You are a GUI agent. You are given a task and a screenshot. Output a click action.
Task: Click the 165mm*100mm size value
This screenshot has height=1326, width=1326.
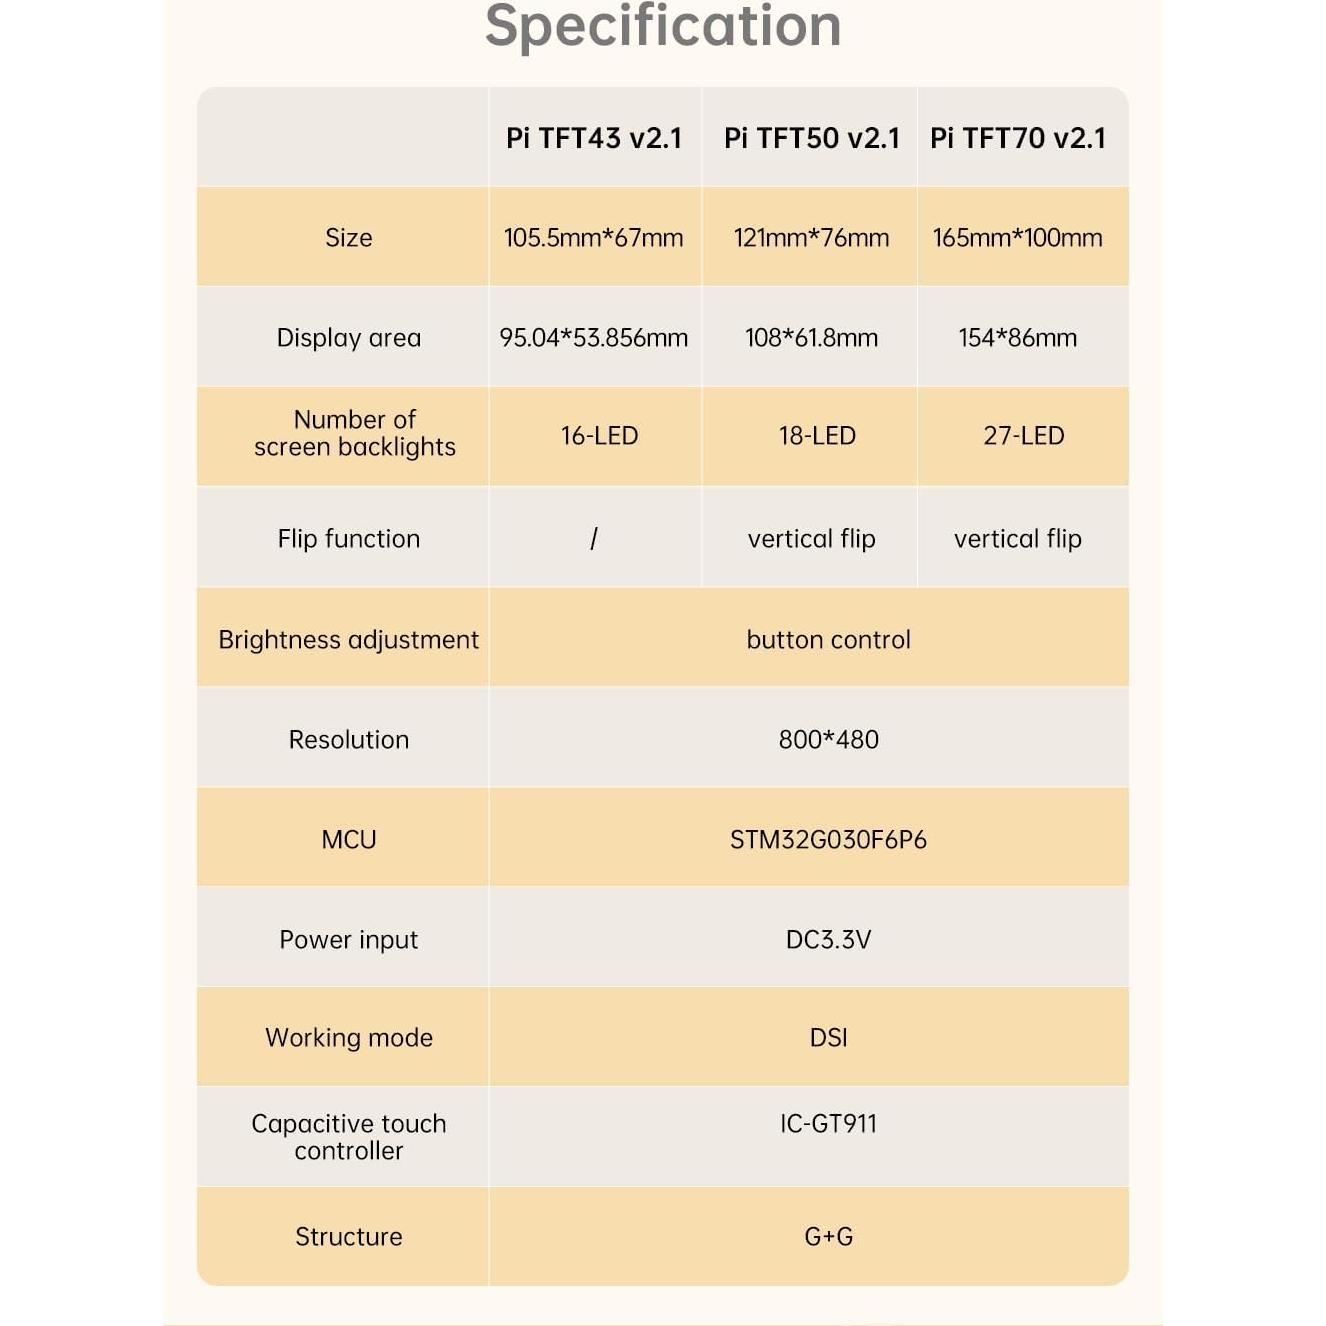coord(1018,238)
